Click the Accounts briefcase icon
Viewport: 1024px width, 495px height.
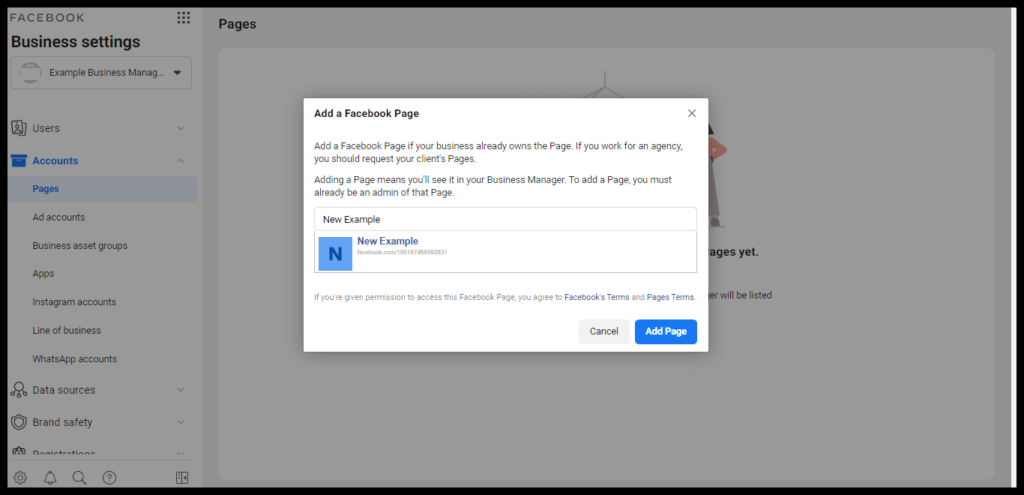tap(19, 161)
